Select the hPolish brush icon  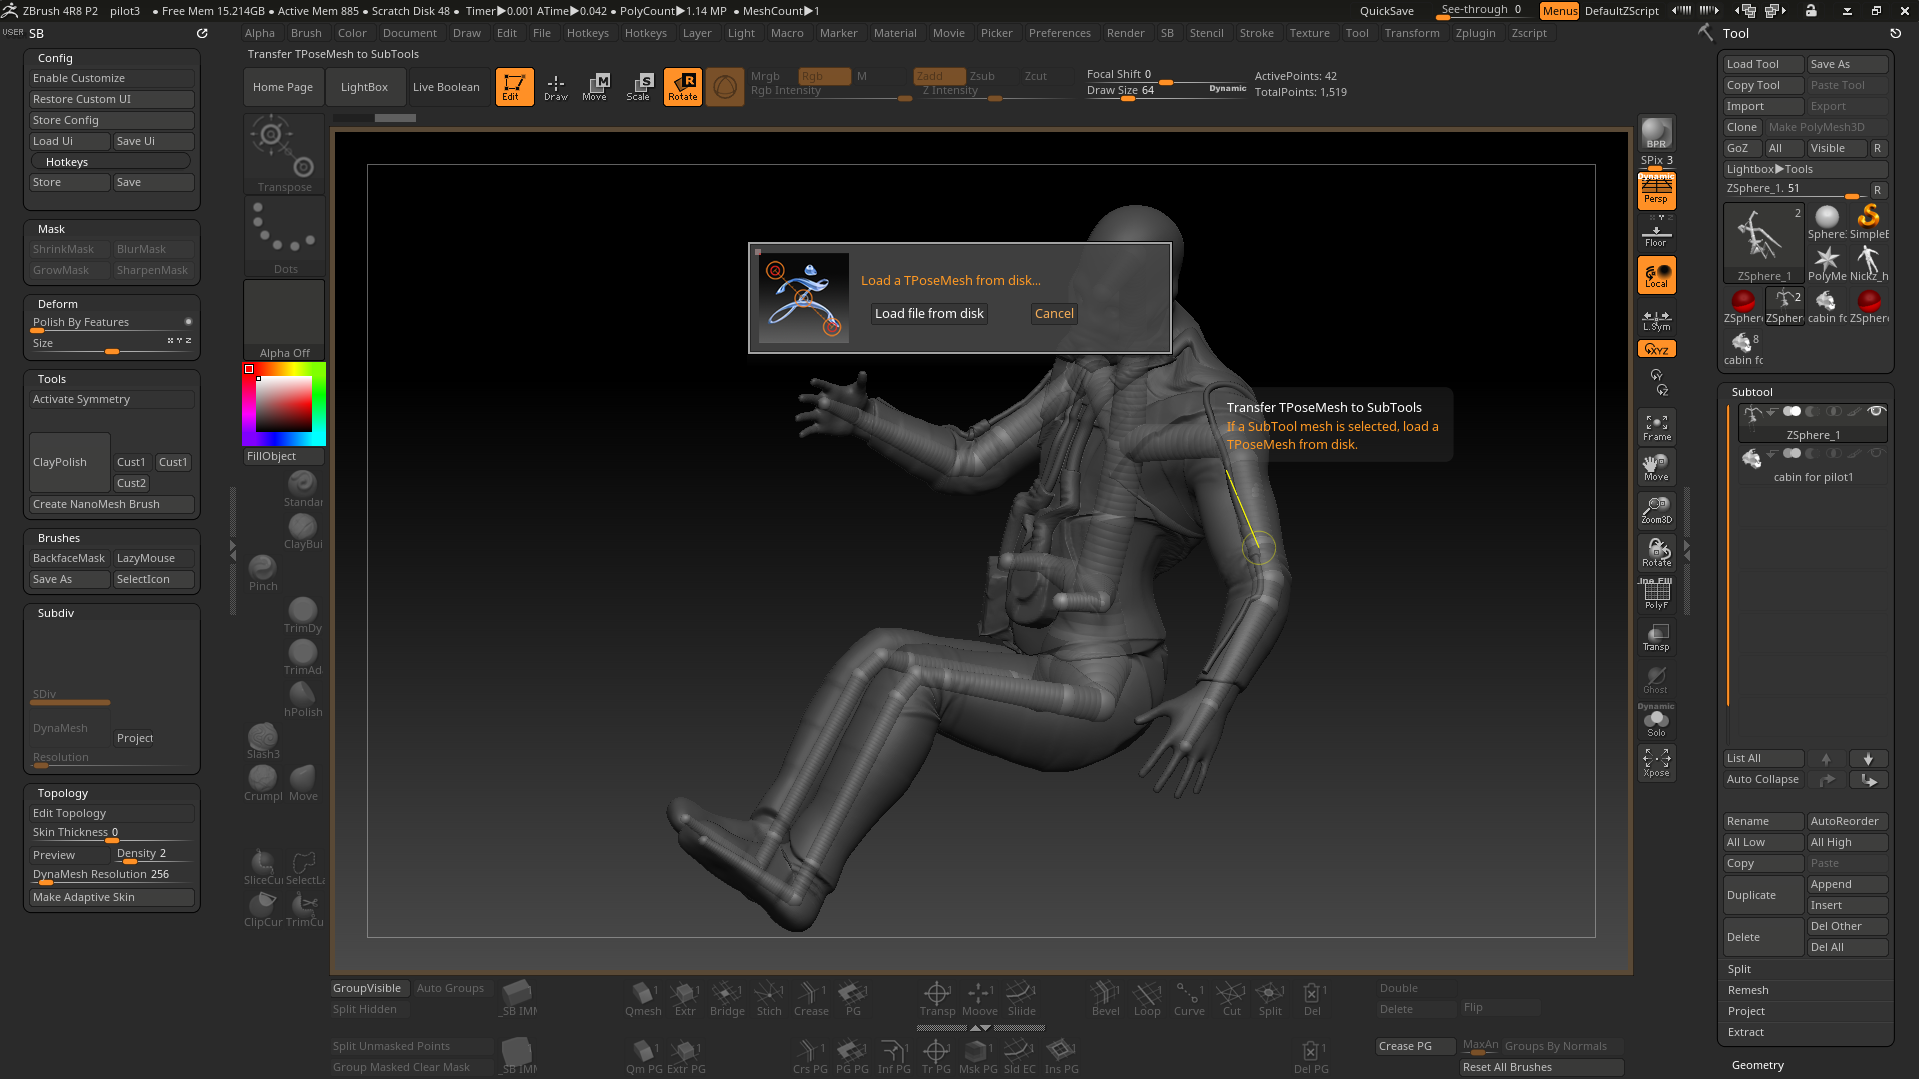tap(303, 698)
